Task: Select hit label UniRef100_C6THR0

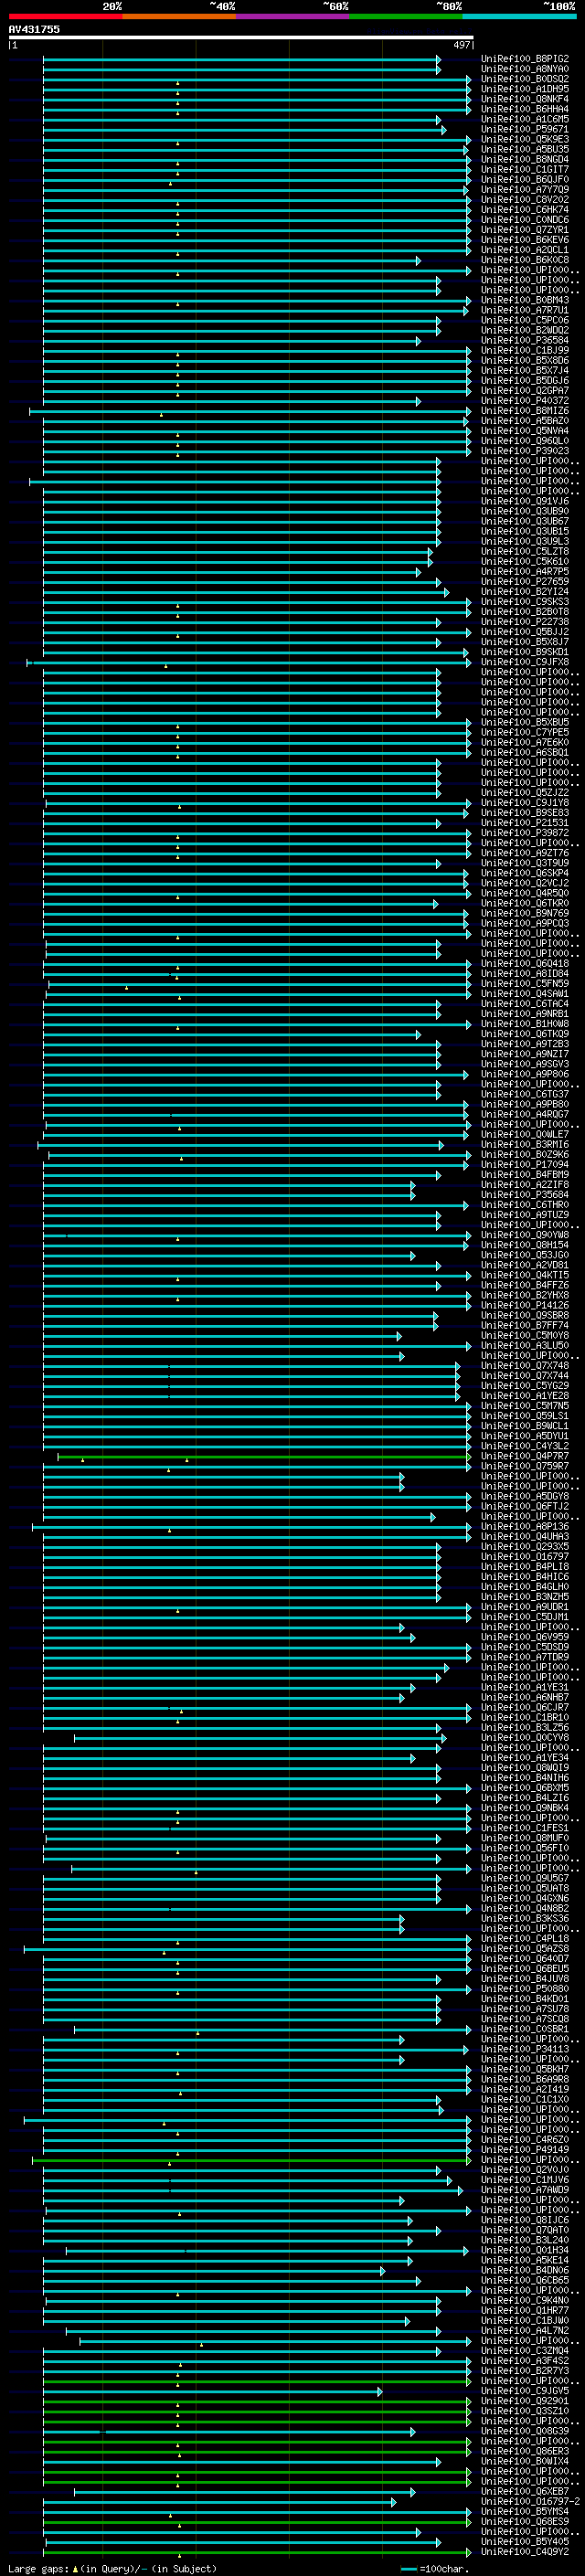Action: click(x=525, y=1205)
